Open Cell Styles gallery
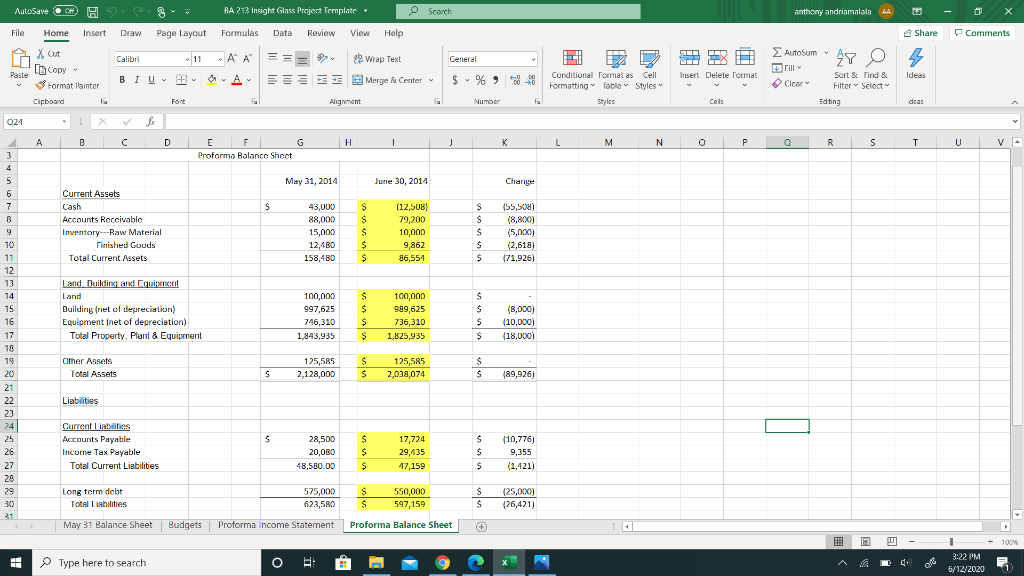The image size is (1024, 576). point(649,69)
